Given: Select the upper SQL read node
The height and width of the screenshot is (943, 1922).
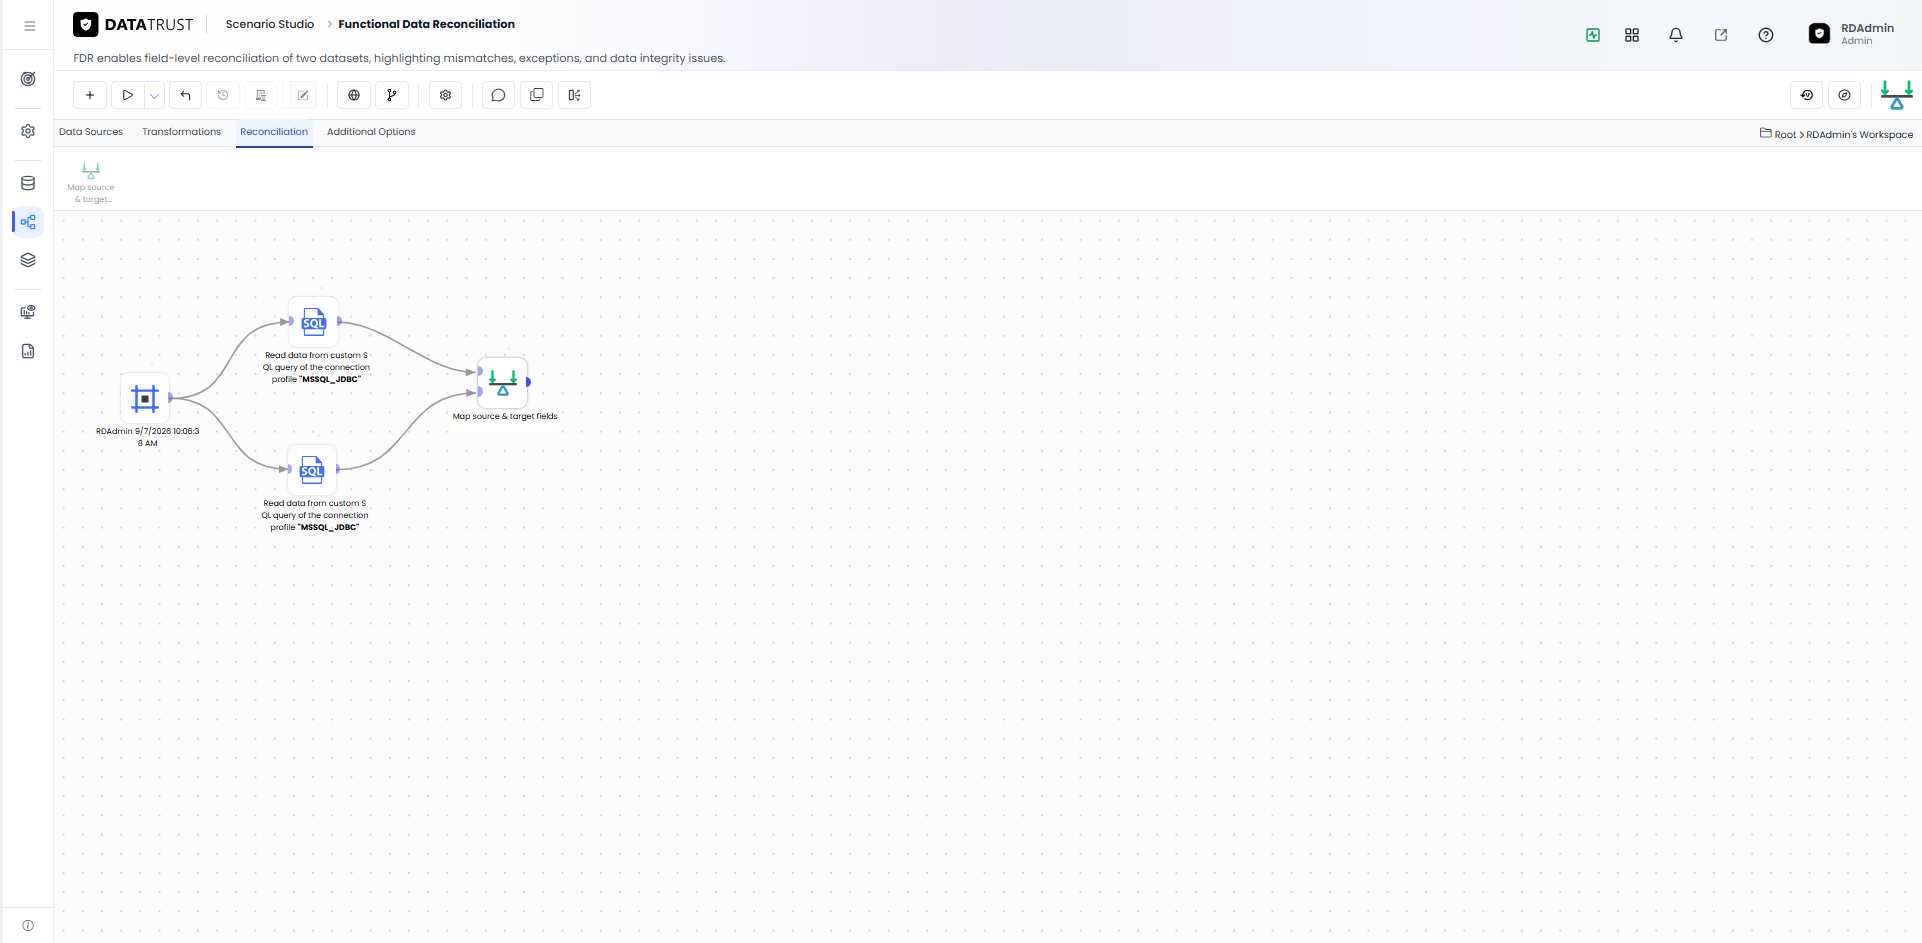Looking at the screenshot, I should pos(314,322).
